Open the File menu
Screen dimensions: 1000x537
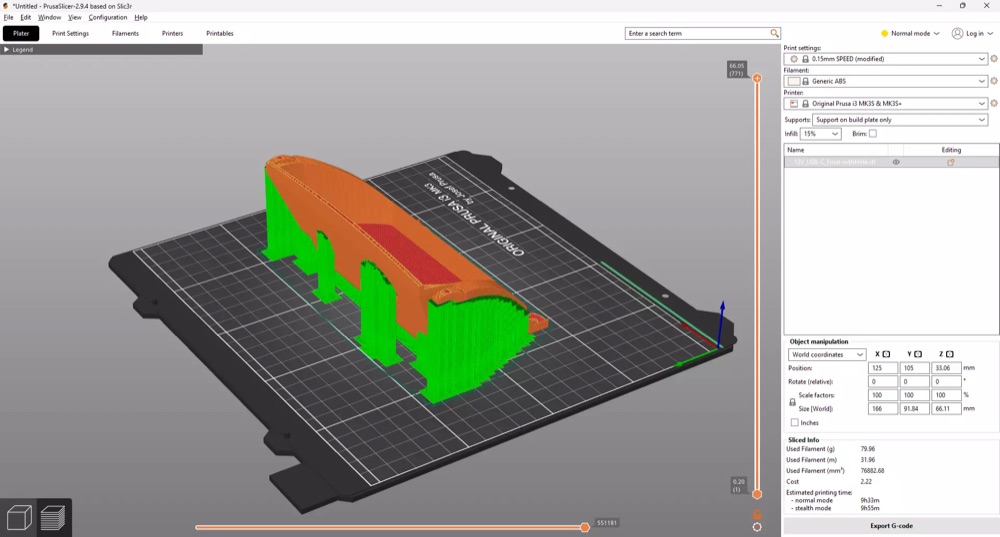pyautogui.click(x=8, y=17)
